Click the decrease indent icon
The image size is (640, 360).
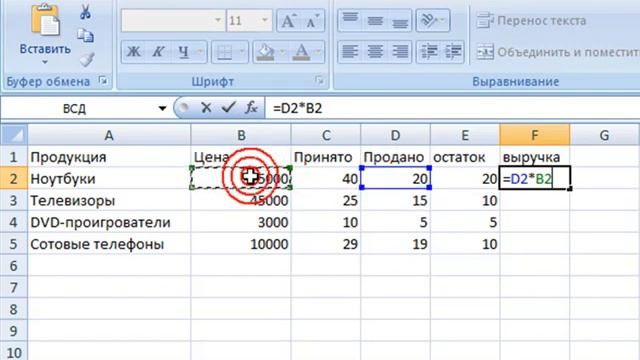point(429,52)
